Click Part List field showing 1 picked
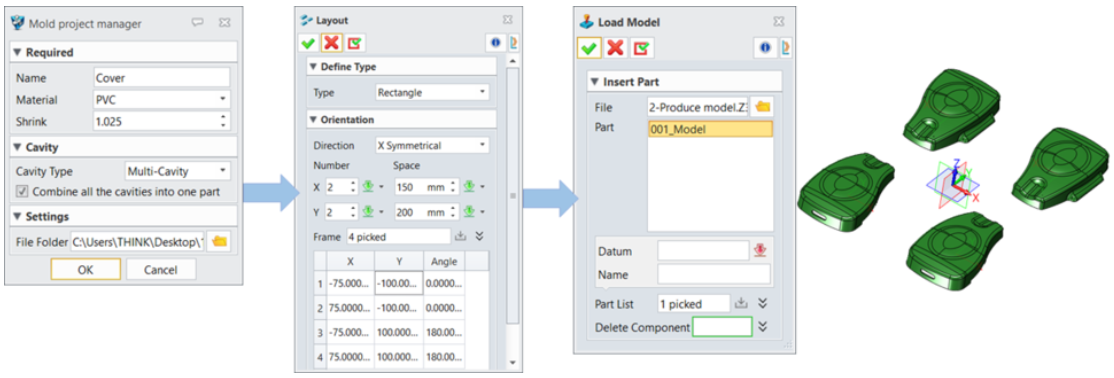 (x=693, y=303)
